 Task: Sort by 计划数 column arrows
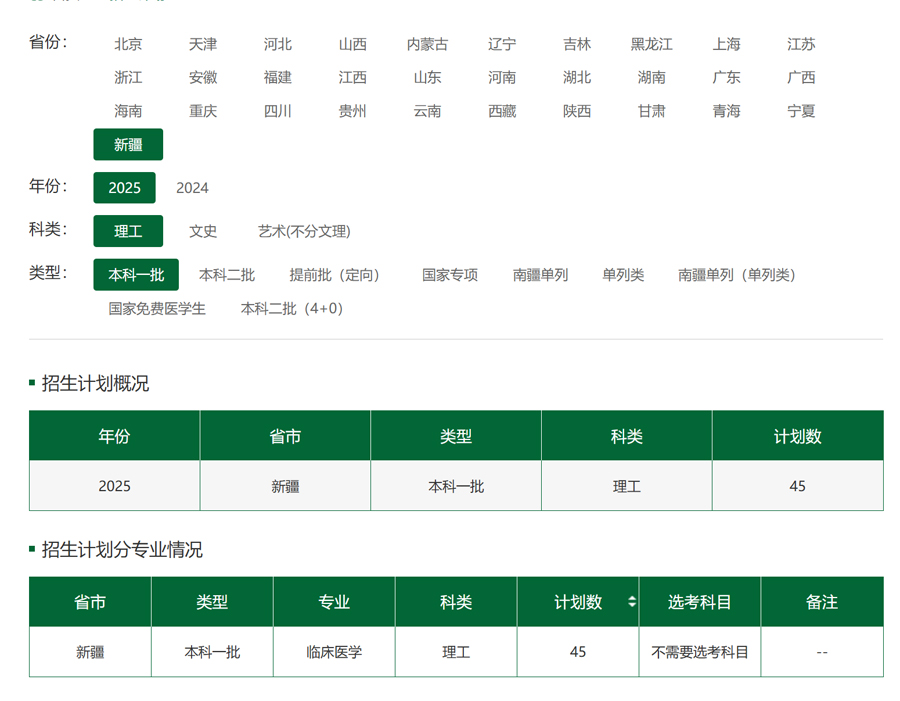point(631,602)
